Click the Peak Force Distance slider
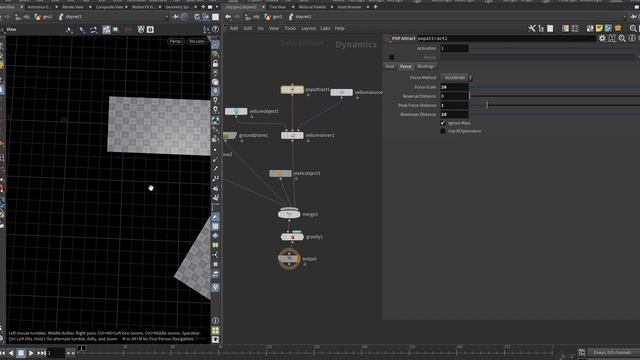The height and width of the screenshot is (360, 640). (x=555, y=105)
